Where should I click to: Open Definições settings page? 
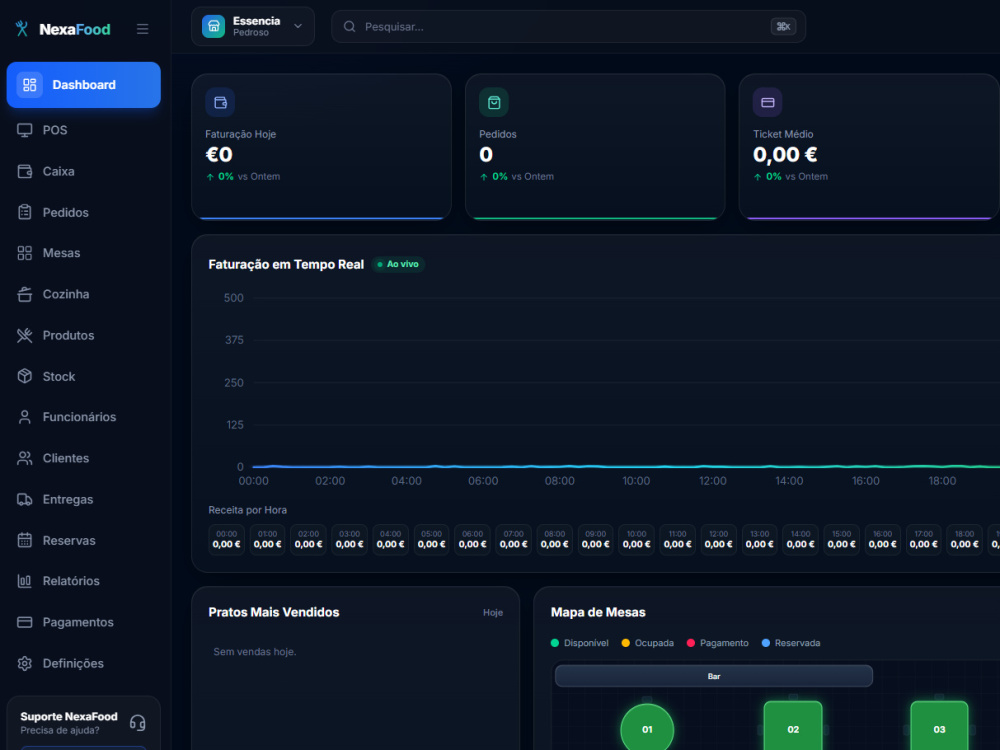point(84,663)
